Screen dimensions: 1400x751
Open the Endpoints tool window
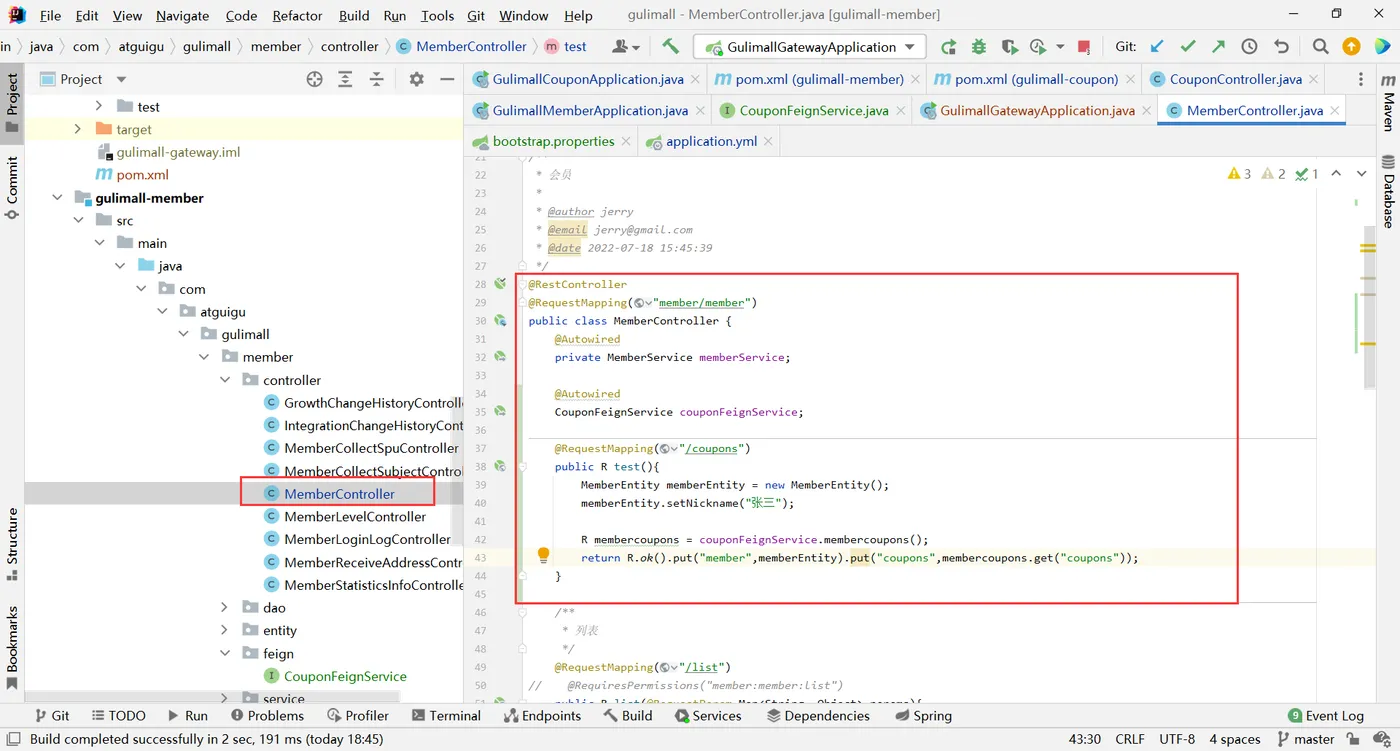click(x=542, y=715)
